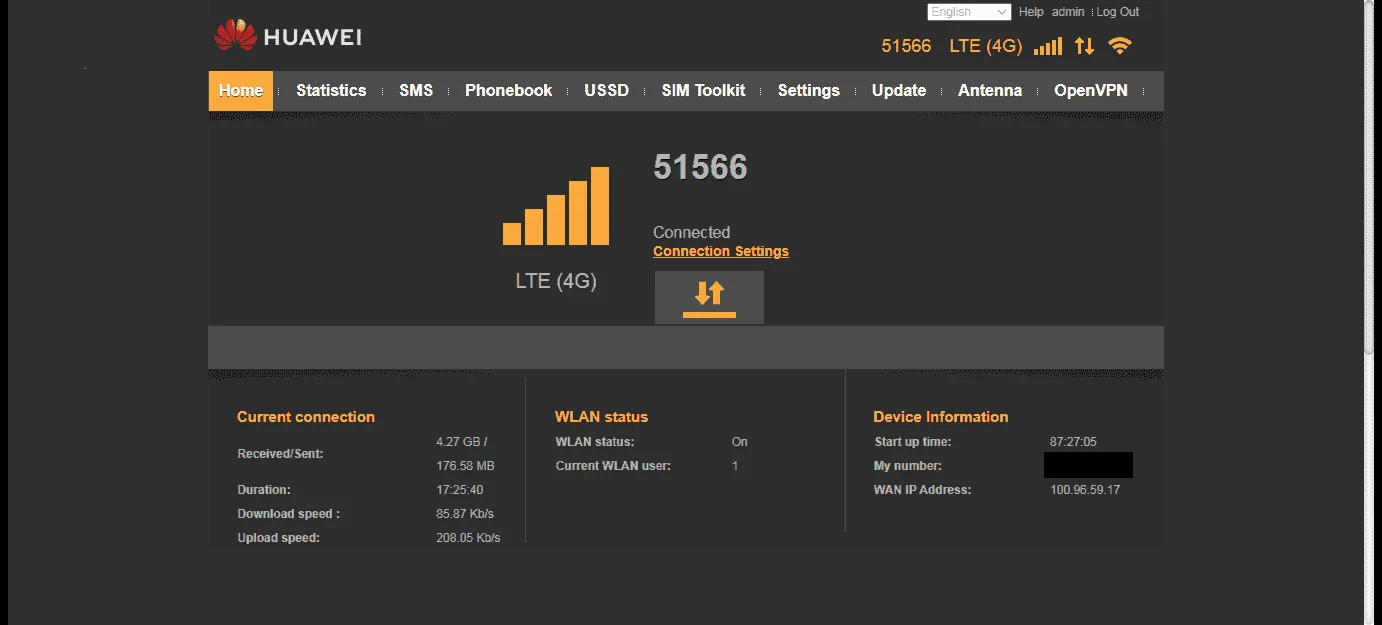Viewport: 1382px width, 625px height.
Task: Click the LTE (4G) label under signal bars
Action: pyautogui.click(x=556, y=281)
